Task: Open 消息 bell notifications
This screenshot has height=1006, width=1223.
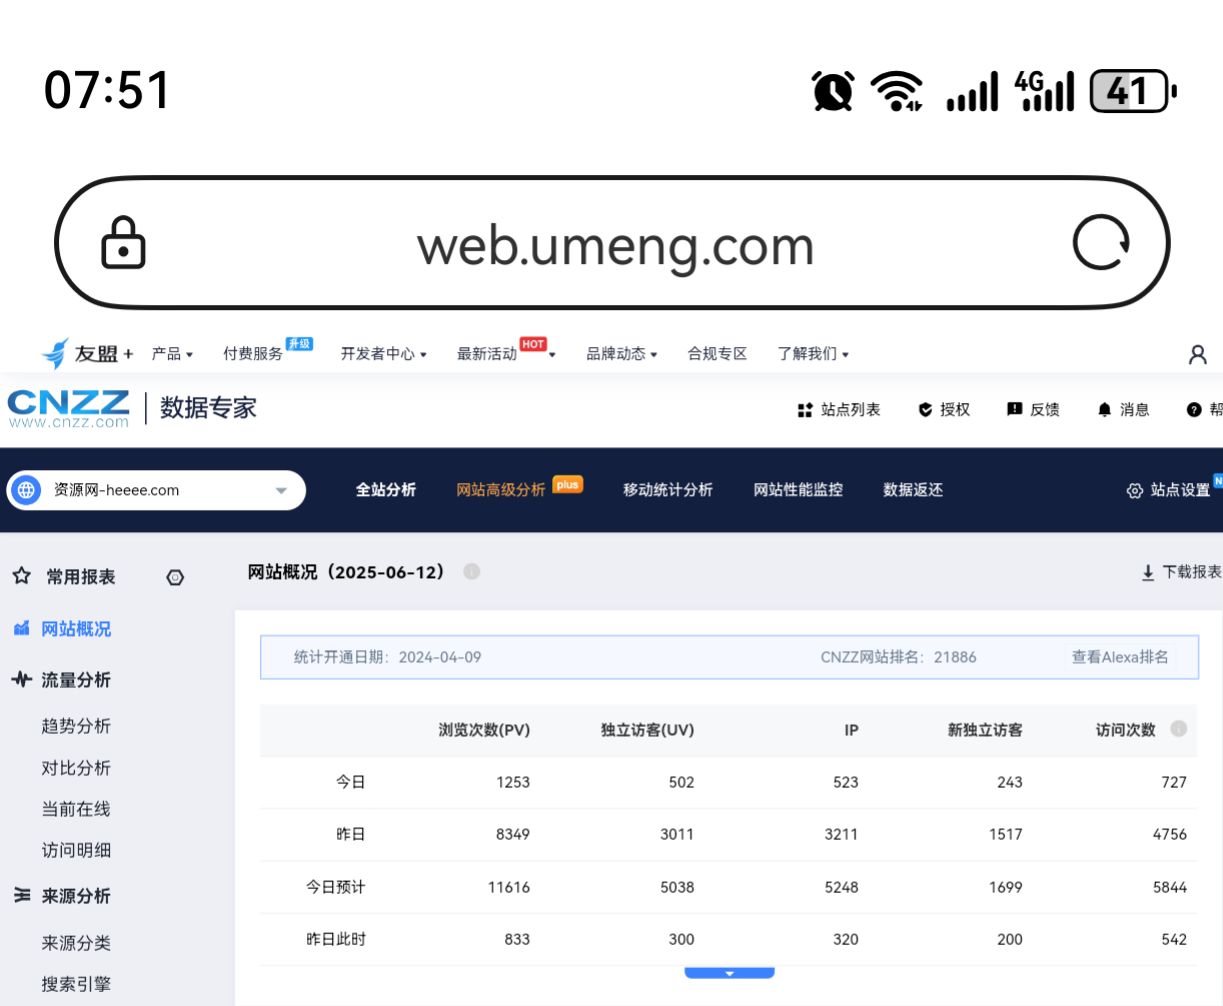Action: [1104, 410]
